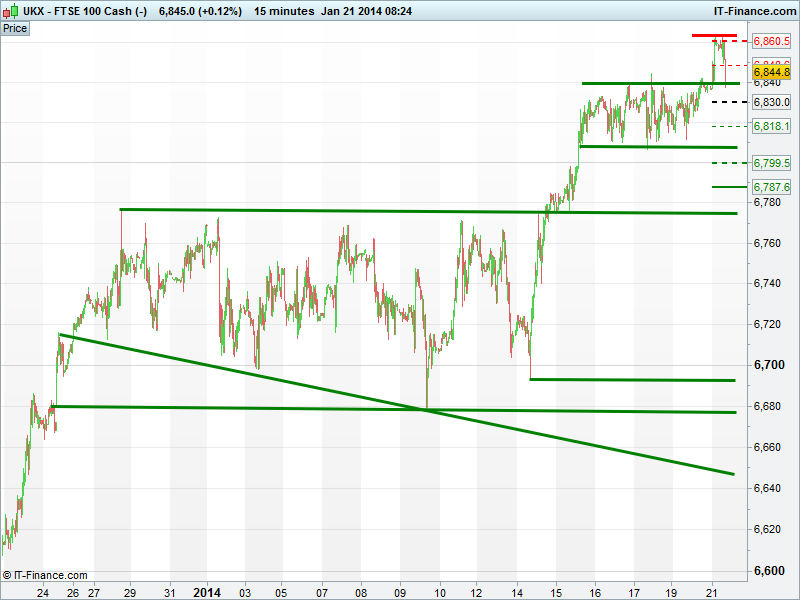Click the 6,600 label on price axis

769,570
